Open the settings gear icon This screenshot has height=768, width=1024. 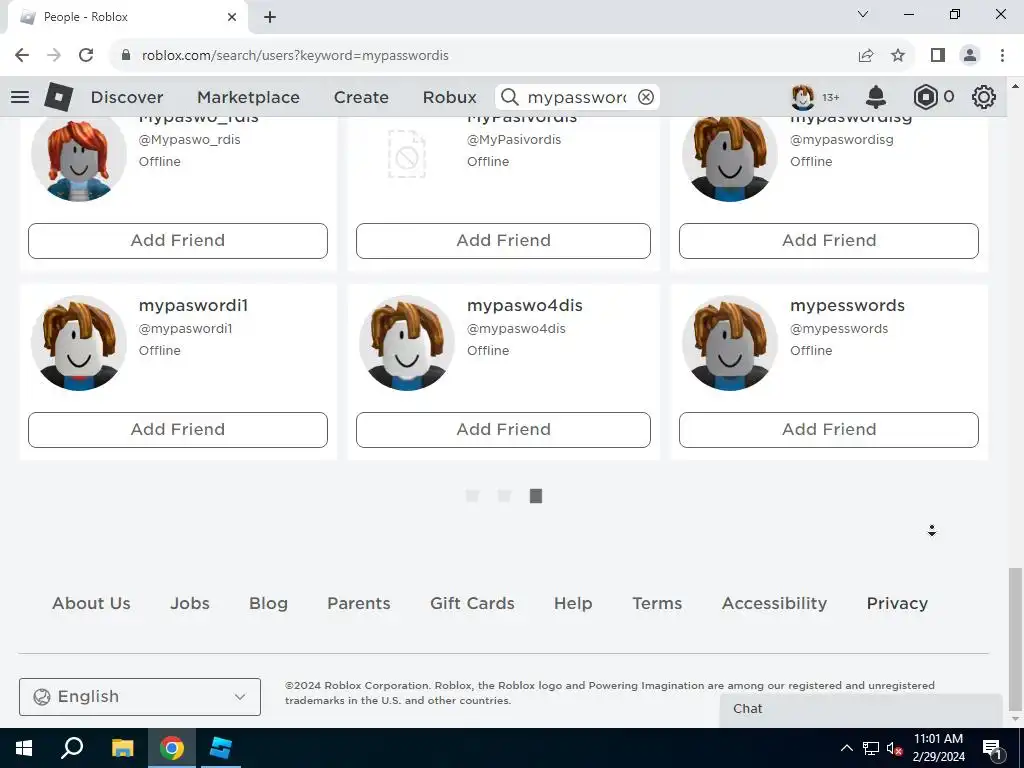click(984, 97)
